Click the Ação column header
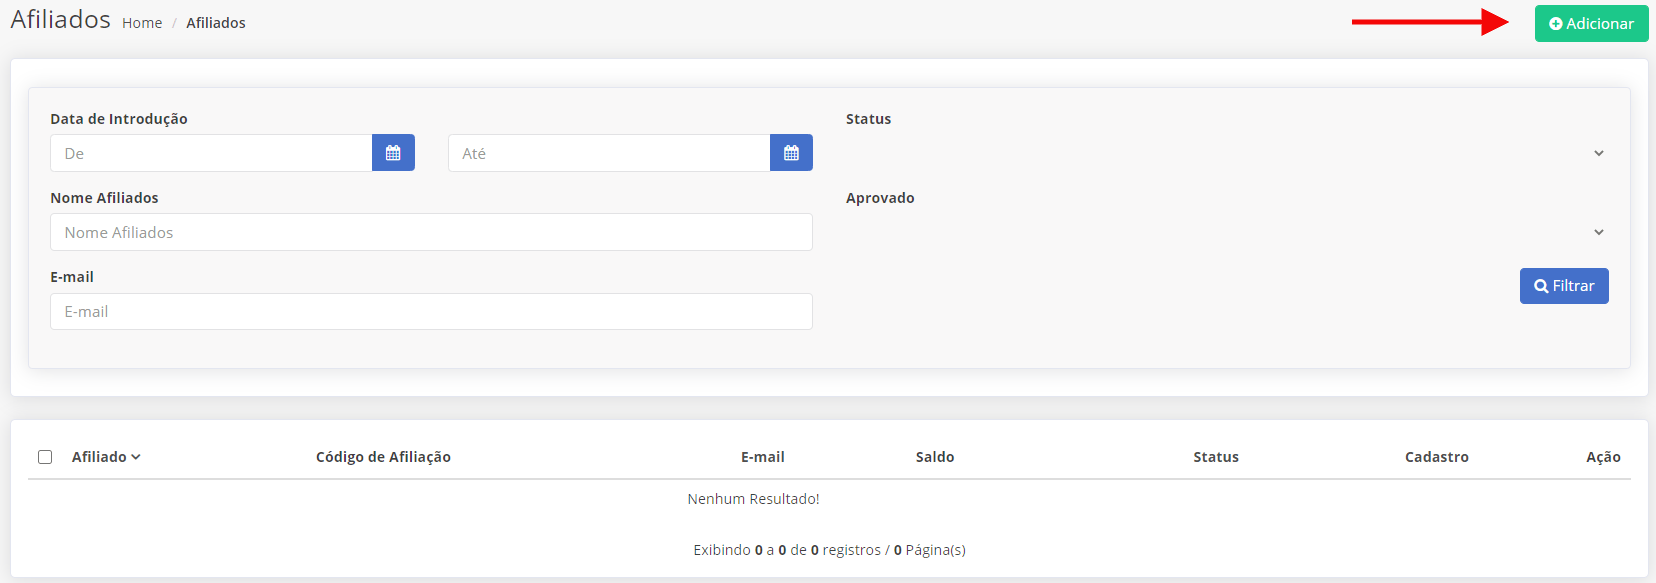Image resolution: width=1656 pixels, height=583 pixels. [x=1603, y=457]
